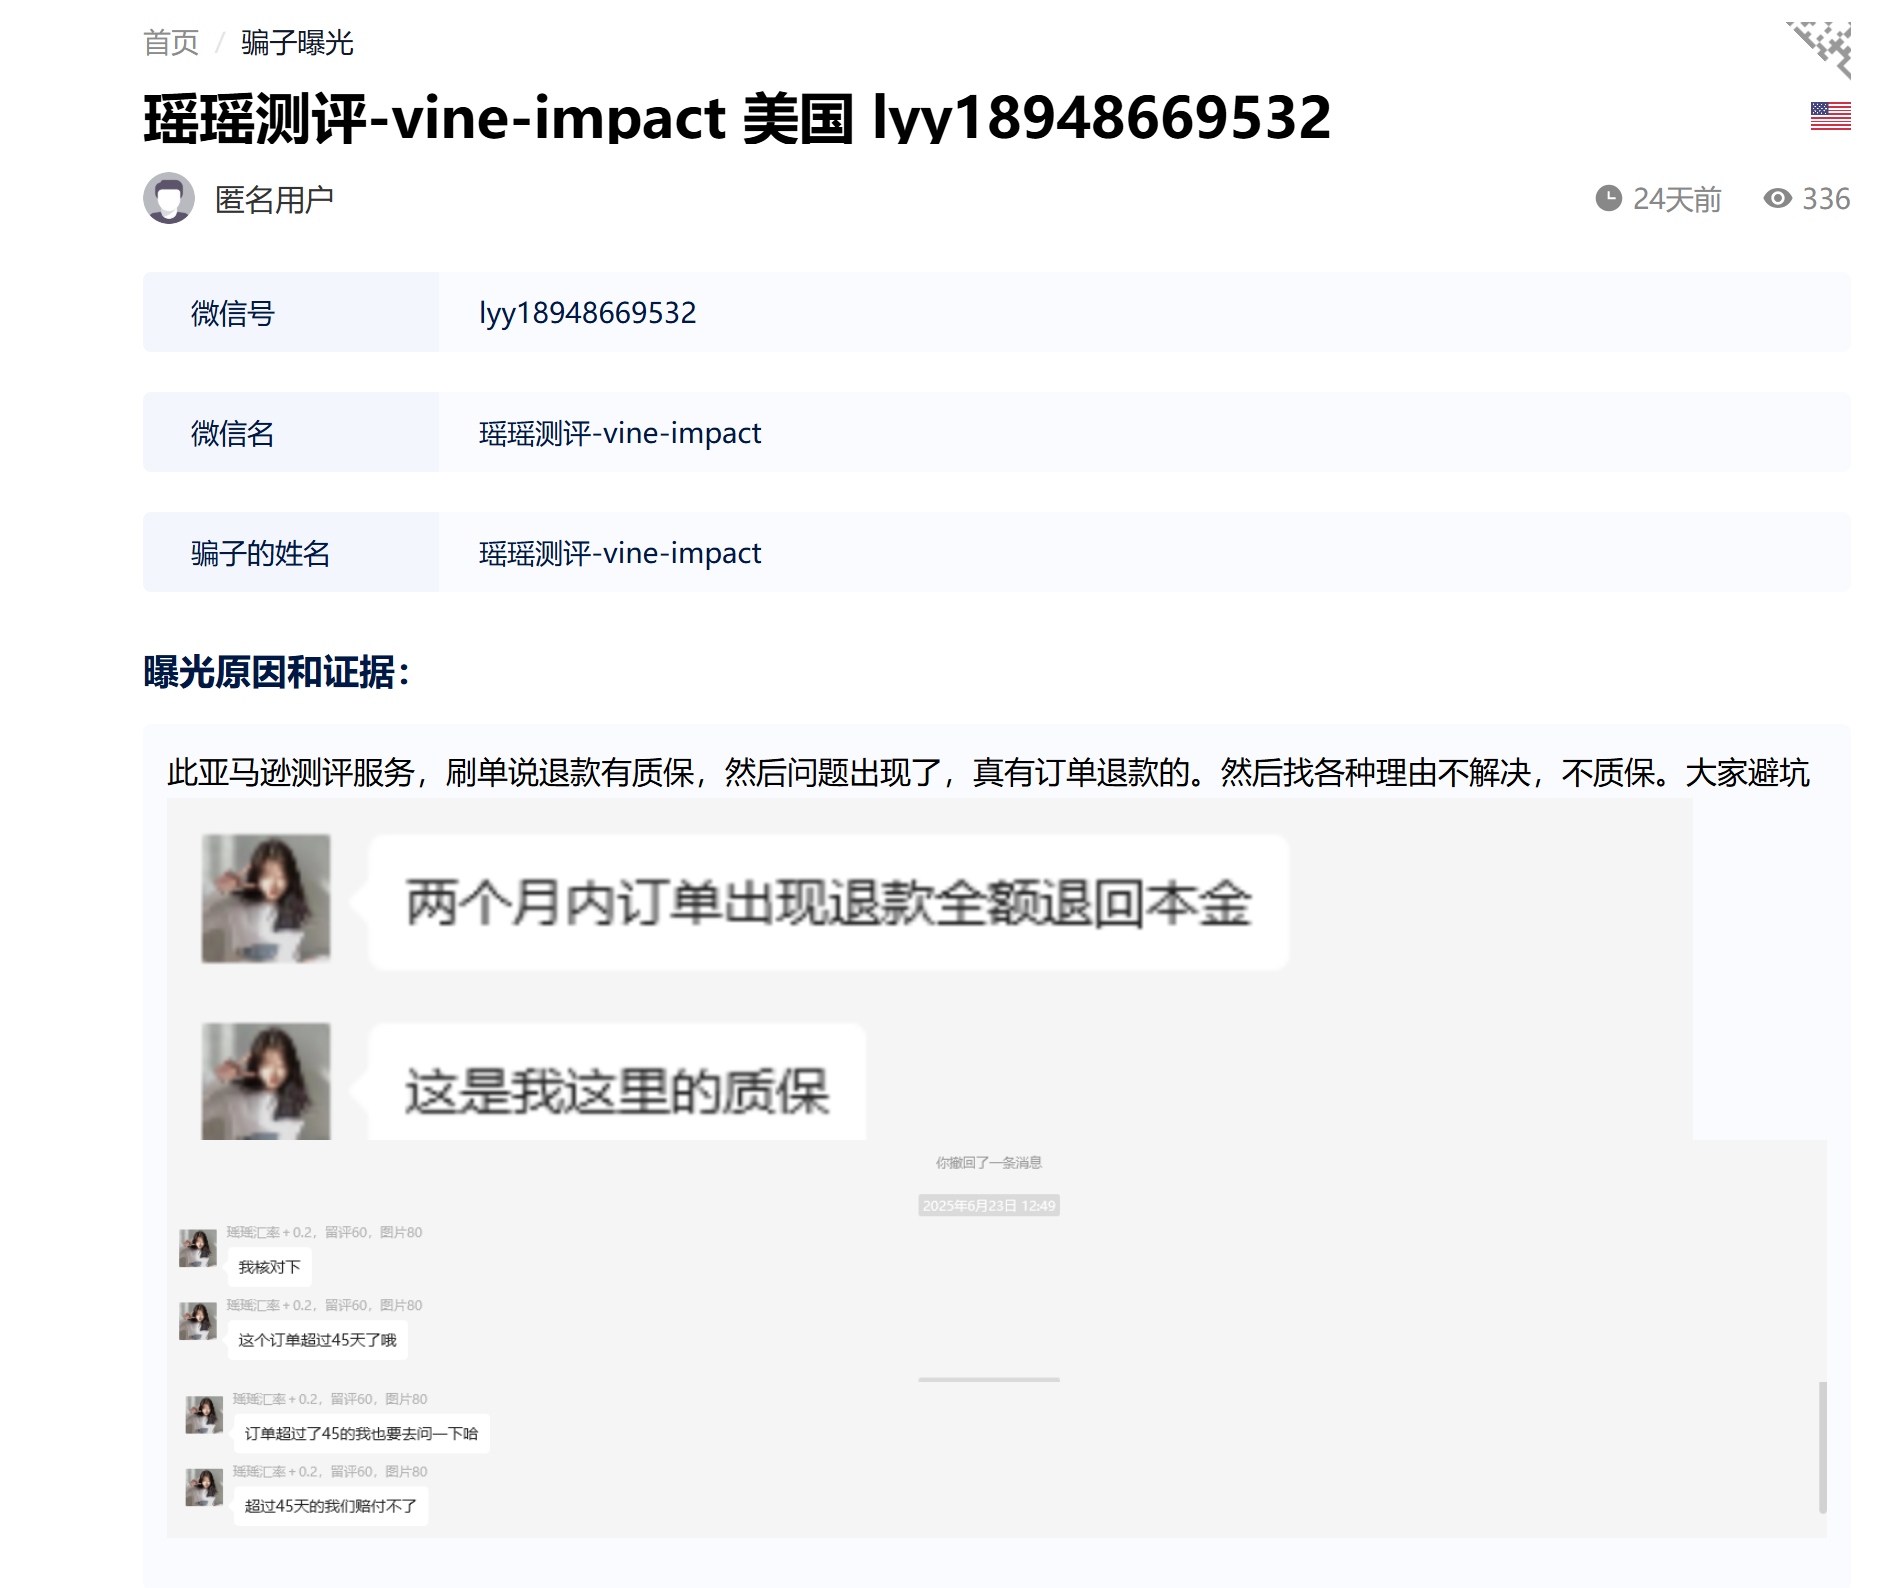Click the small avatar beside 这个订单超过45天了哦
The image size is (1886, 1588).
tap(198, 1321)
